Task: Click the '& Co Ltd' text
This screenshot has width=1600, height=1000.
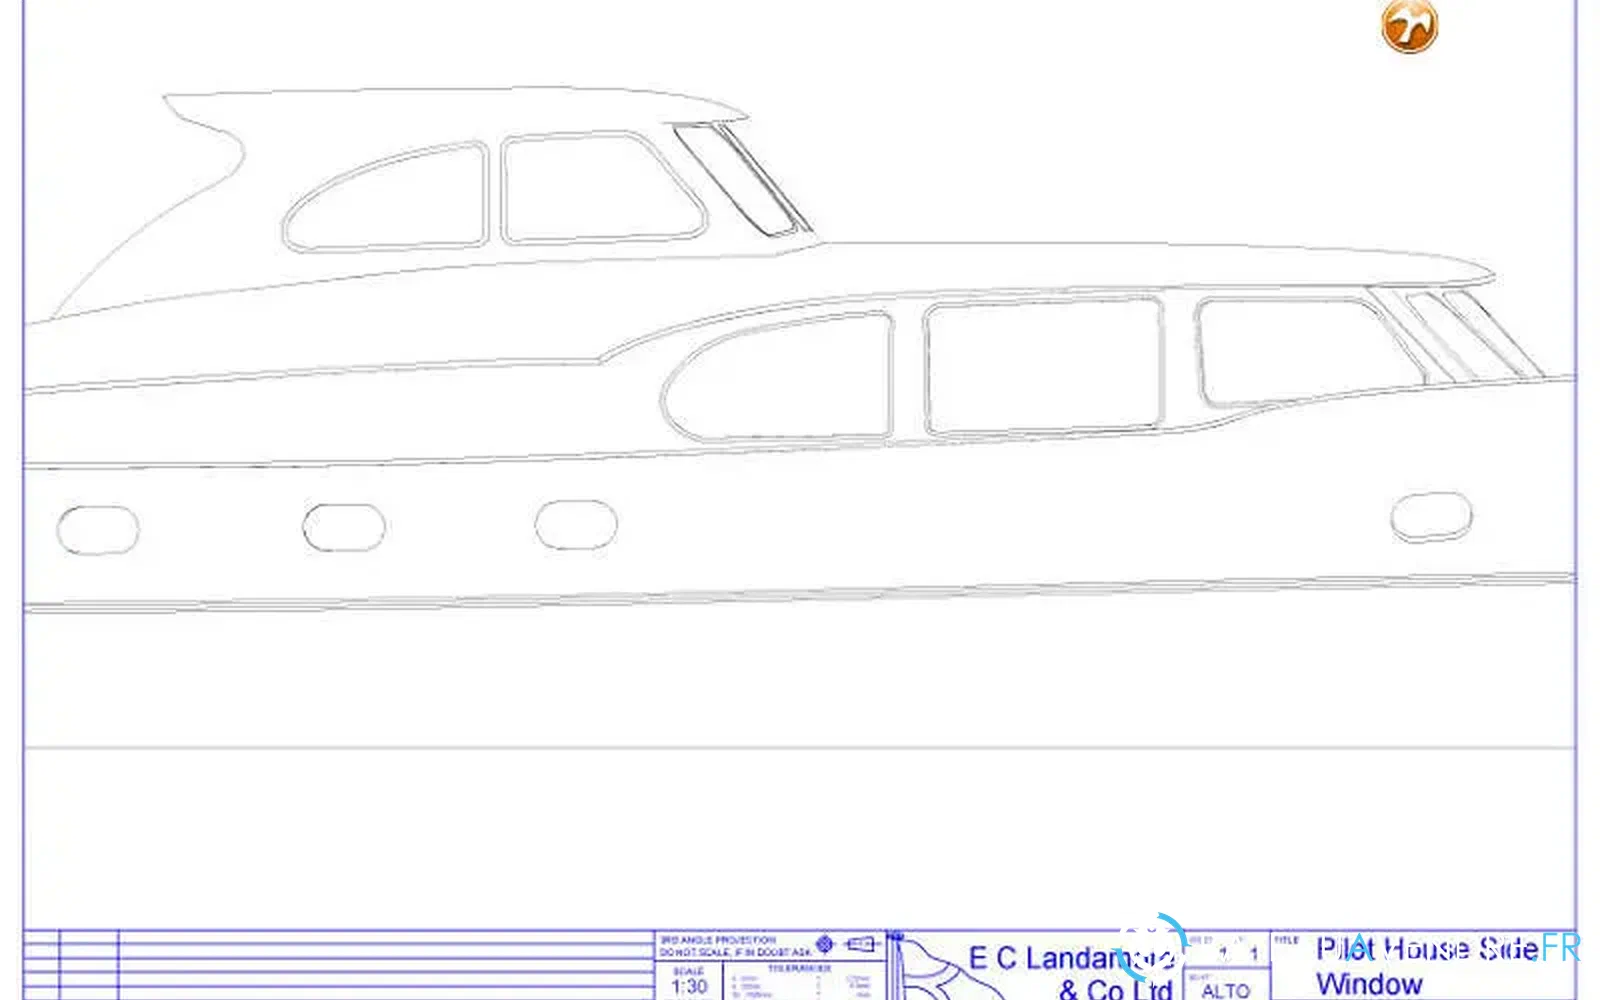Action: pyautogui.click(x=1116, y=990)
